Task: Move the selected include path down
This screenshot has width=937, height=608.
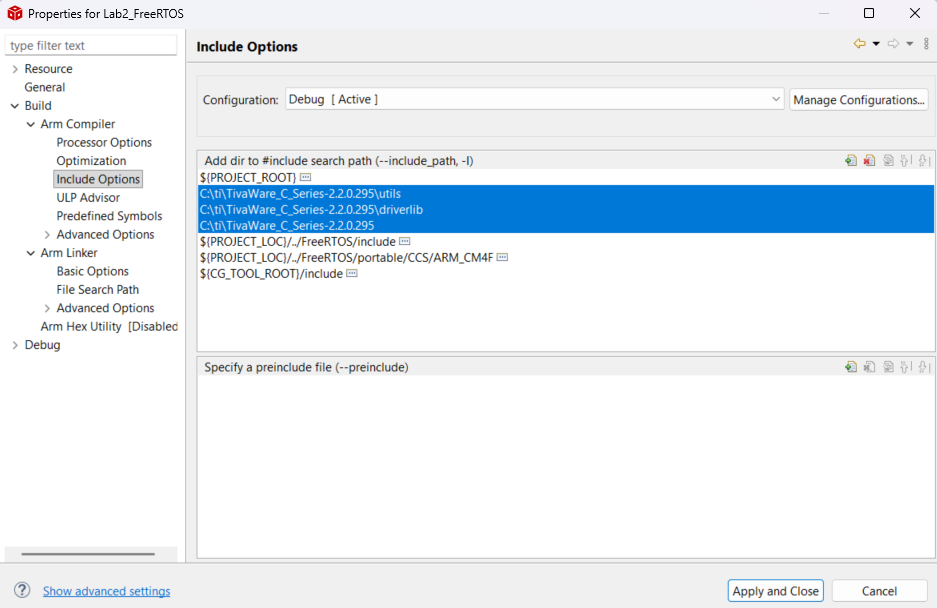Action: tap(921, 160)
